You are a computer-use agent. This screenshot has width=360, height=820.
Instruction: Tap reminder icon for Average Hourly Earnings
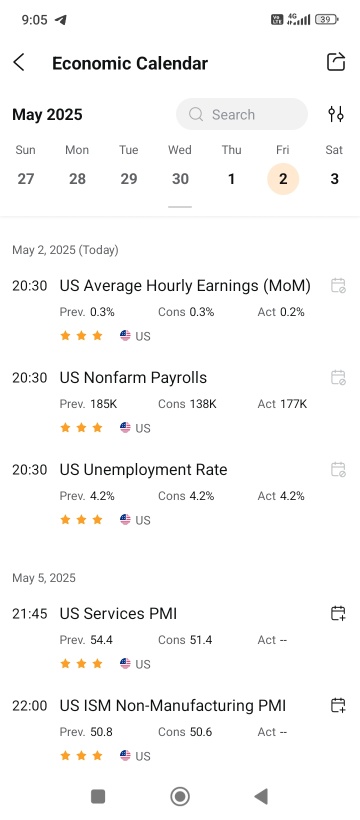point(338,286)
